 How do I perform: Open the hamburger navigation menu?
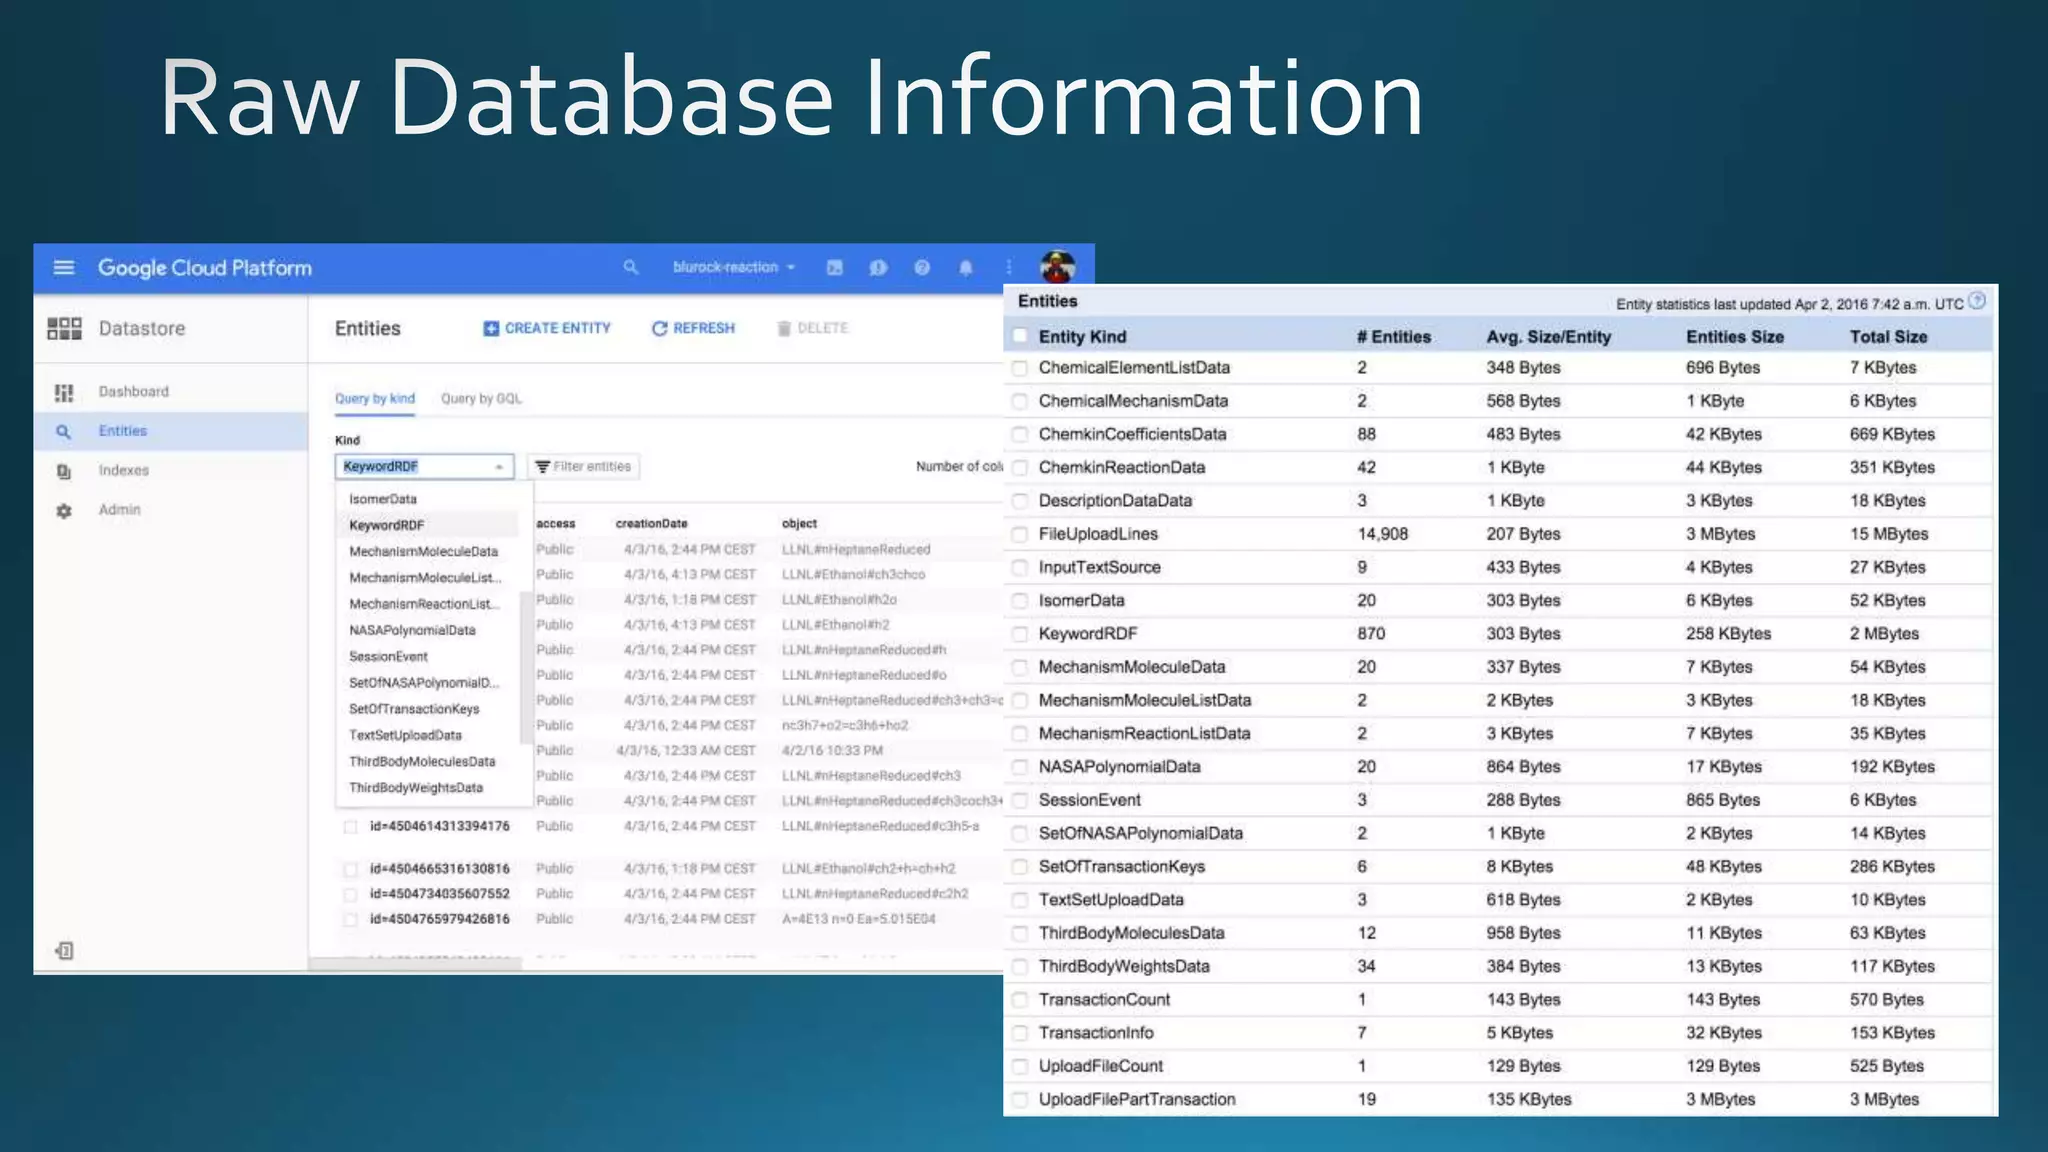[64, 267]
